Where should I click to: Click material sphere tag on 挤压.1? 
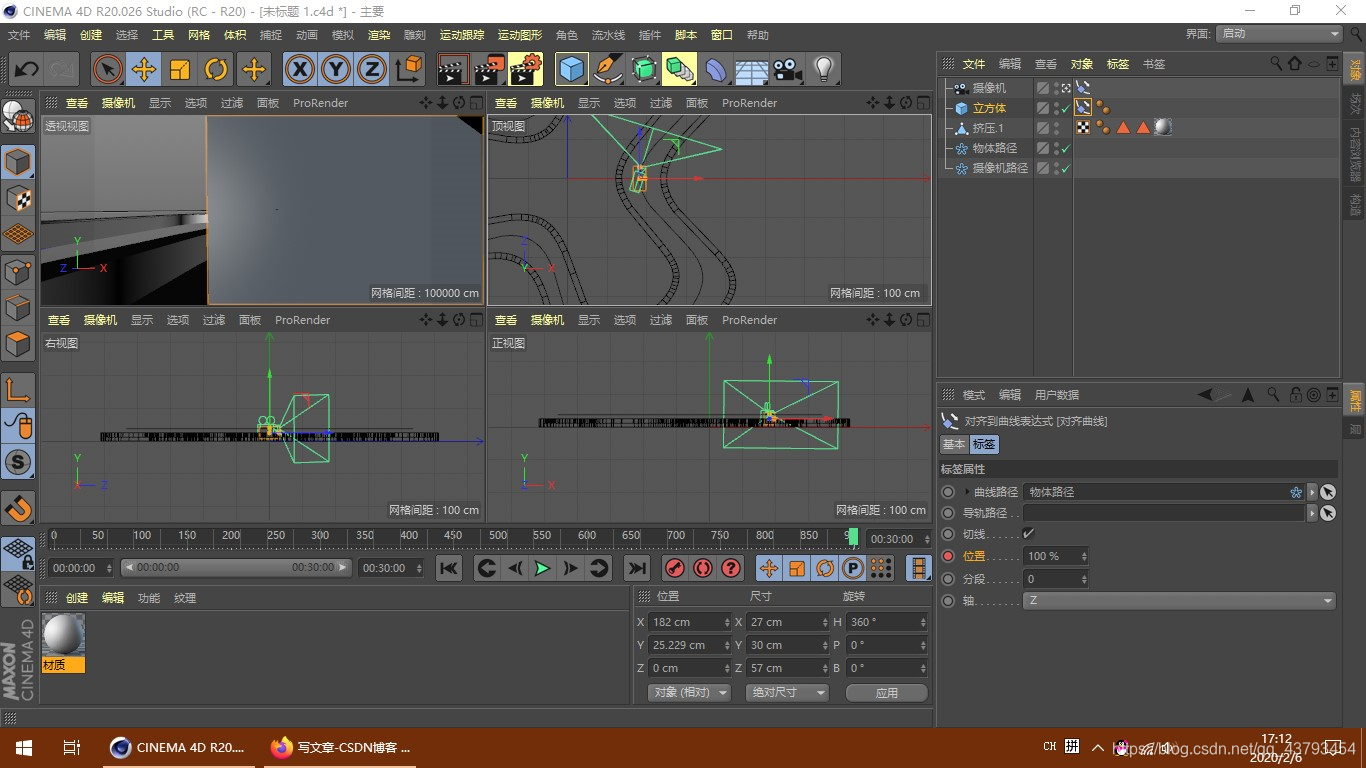click(1163, 127)
